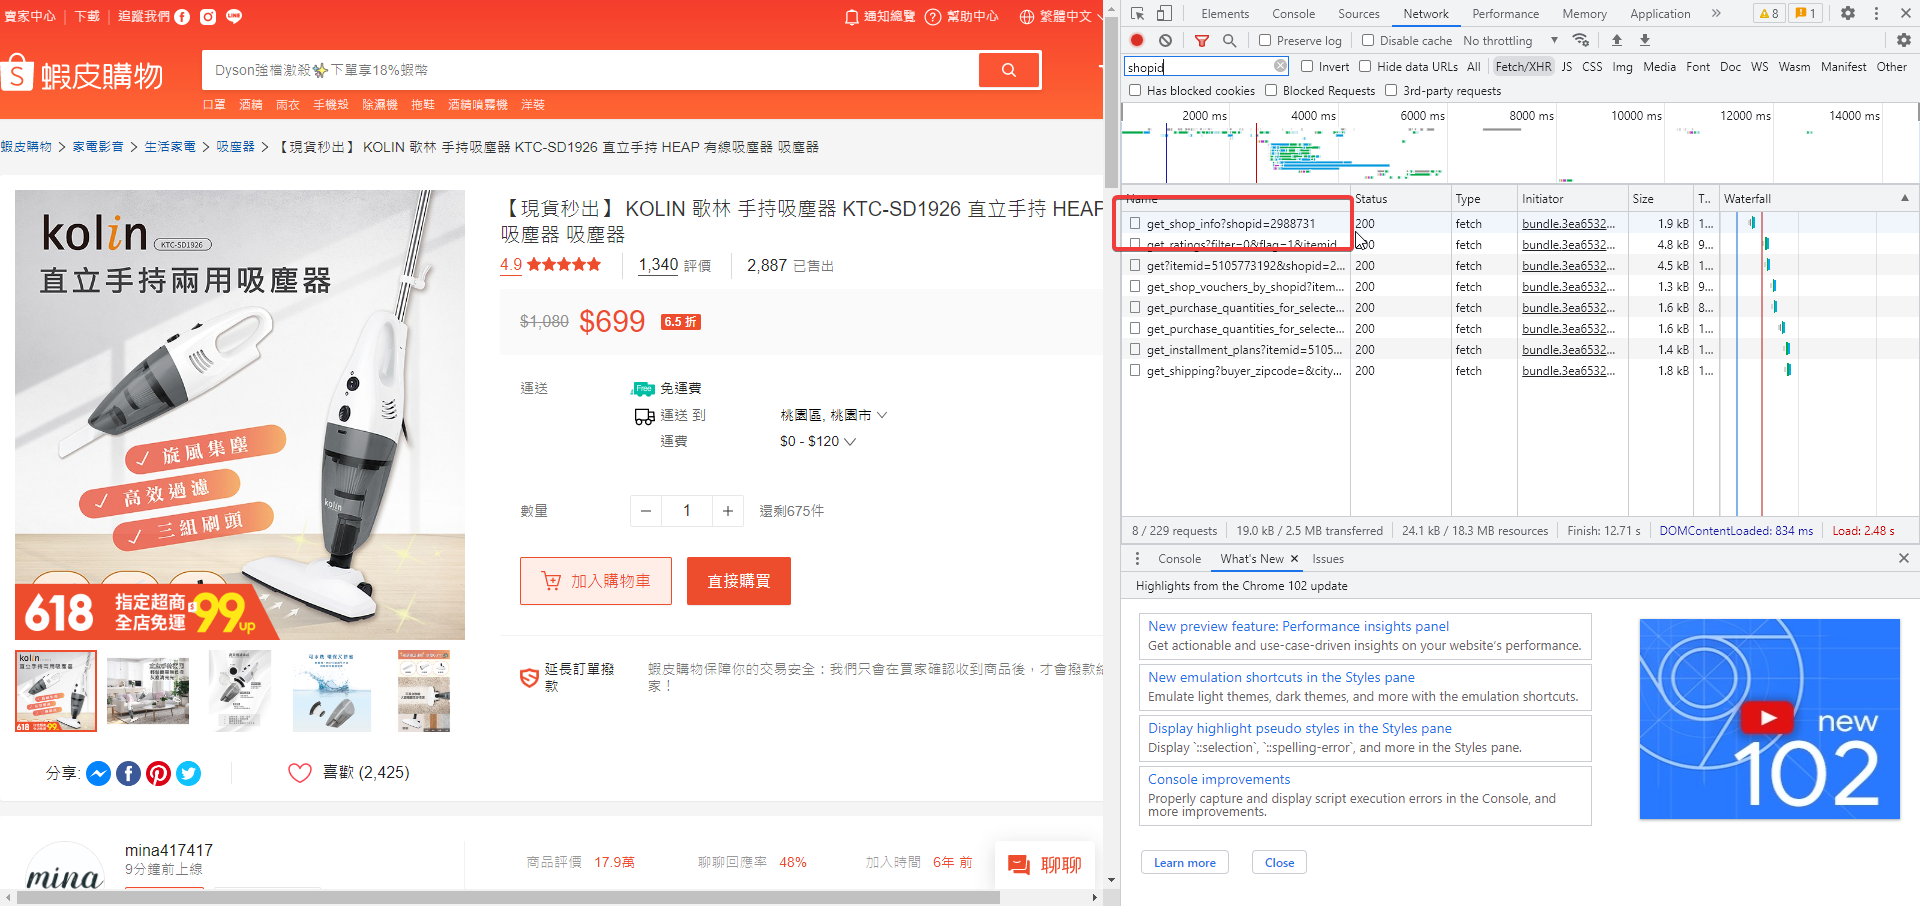Image resolution: width=1920 pixels, height=906 pixels.
Task: Switch to the Elements tab
Action: pyautogui.click(x=1225, y=13)
